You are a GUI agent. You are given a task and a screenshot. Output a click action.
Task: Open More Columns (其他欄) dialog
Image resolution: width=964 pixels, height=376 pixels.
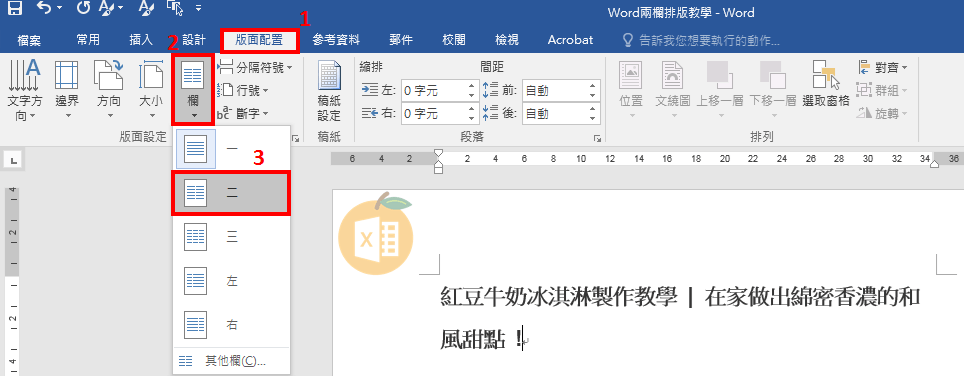231,361
